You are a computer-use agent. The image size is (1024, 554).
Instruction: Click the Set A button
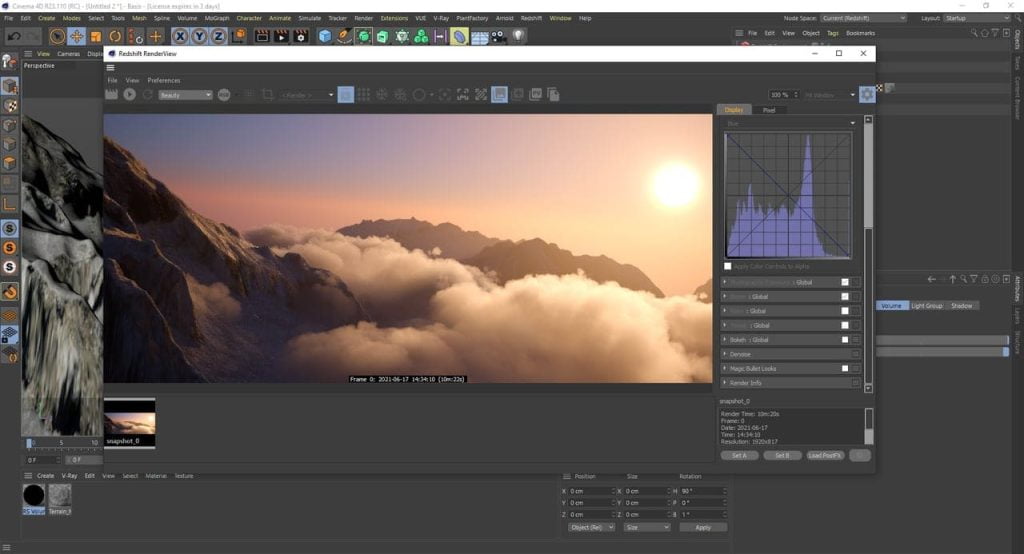tap(739, 455)
